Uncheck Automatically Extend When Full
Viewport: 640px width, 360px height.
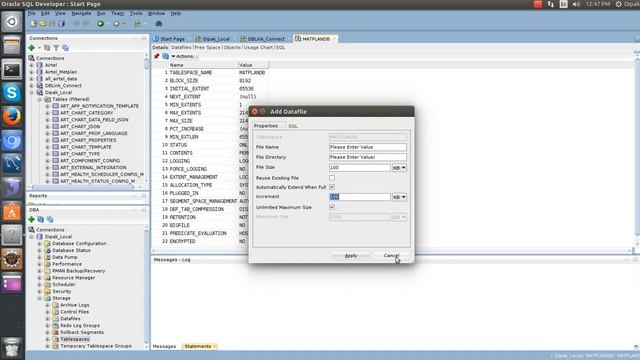[332, 187]
